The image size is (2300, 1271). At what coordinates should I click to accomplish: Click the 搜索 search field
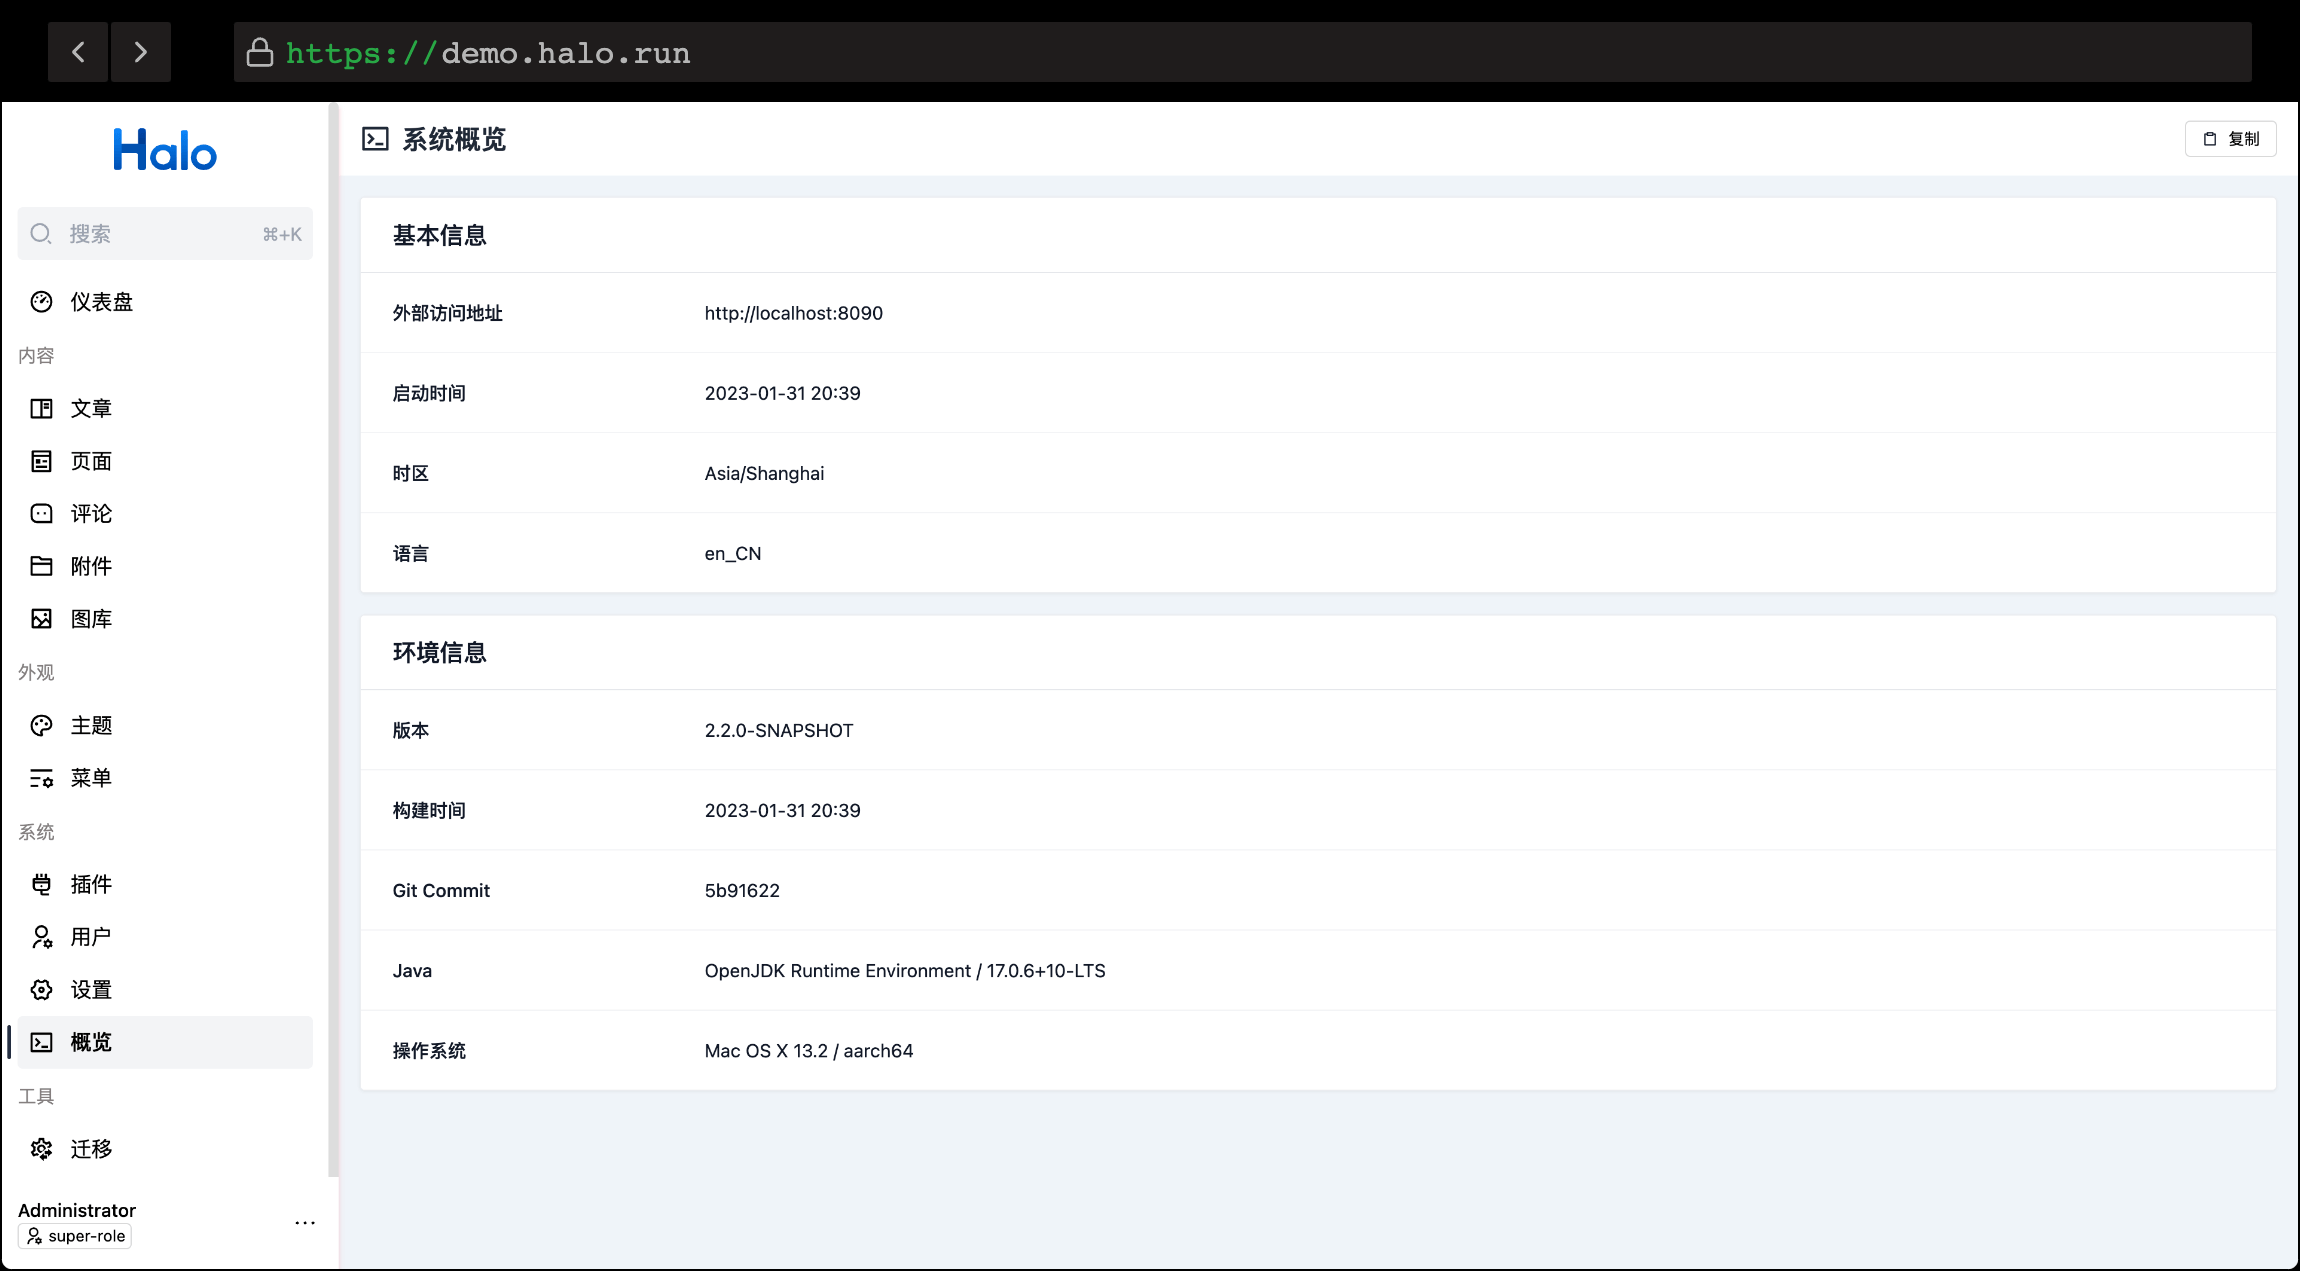pos(165,234)
